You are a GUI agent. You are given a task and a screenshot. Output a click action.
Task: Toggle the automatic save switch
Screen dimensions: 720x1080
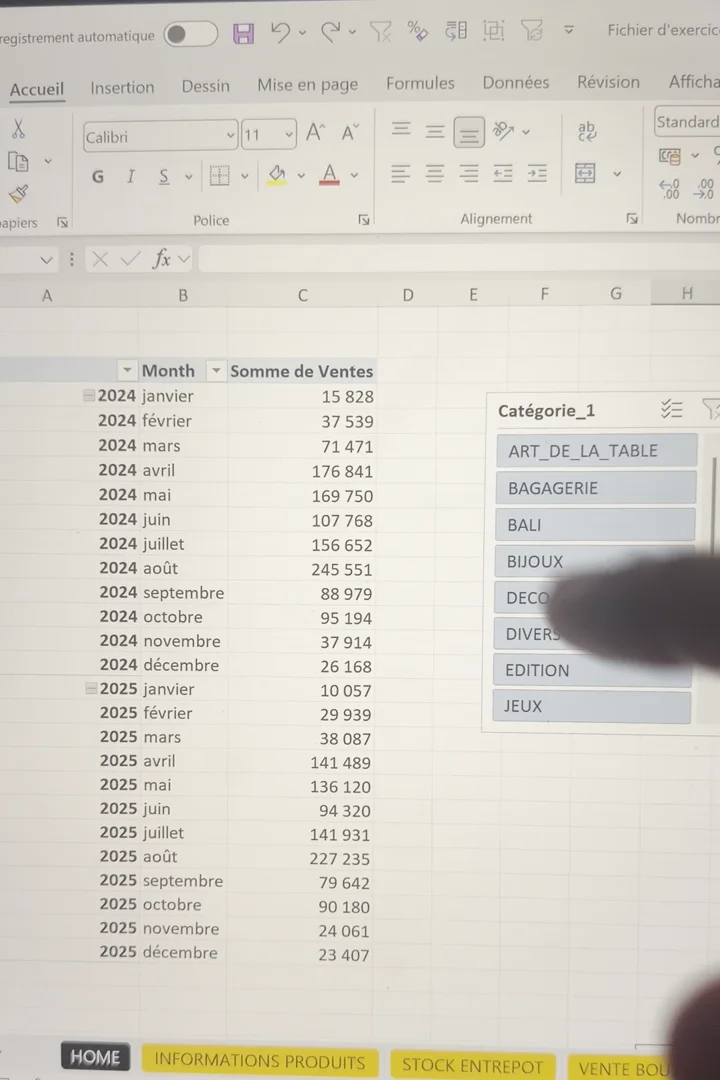click(190, 34)
